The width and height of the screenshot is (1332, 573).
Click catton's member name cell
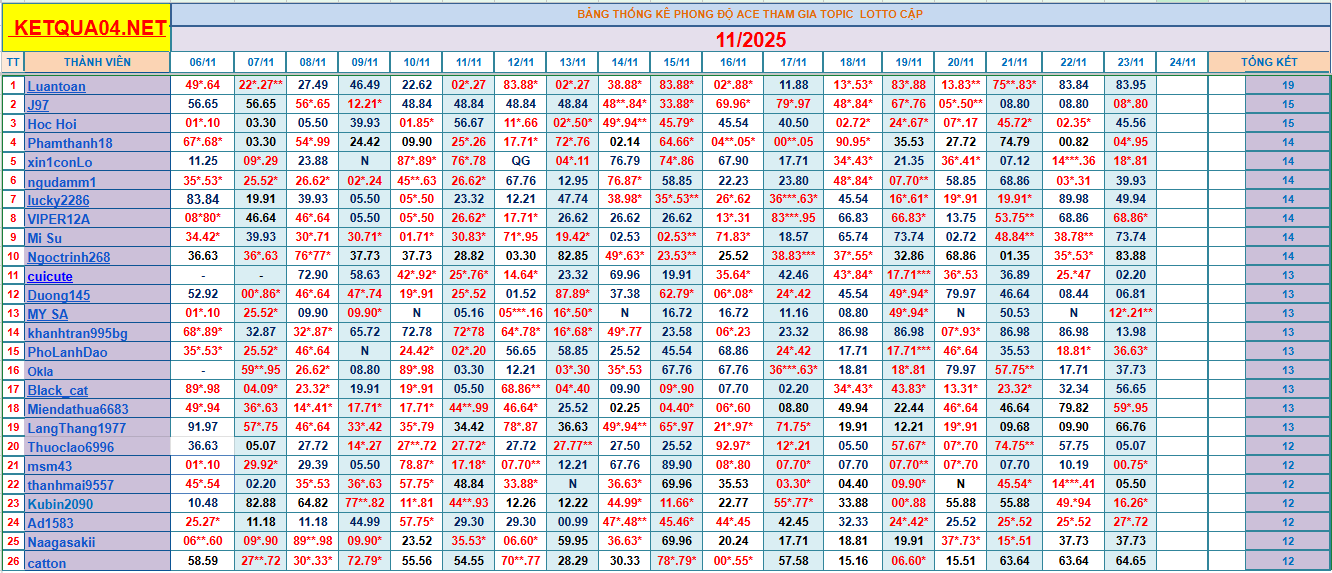click(47, 562)
